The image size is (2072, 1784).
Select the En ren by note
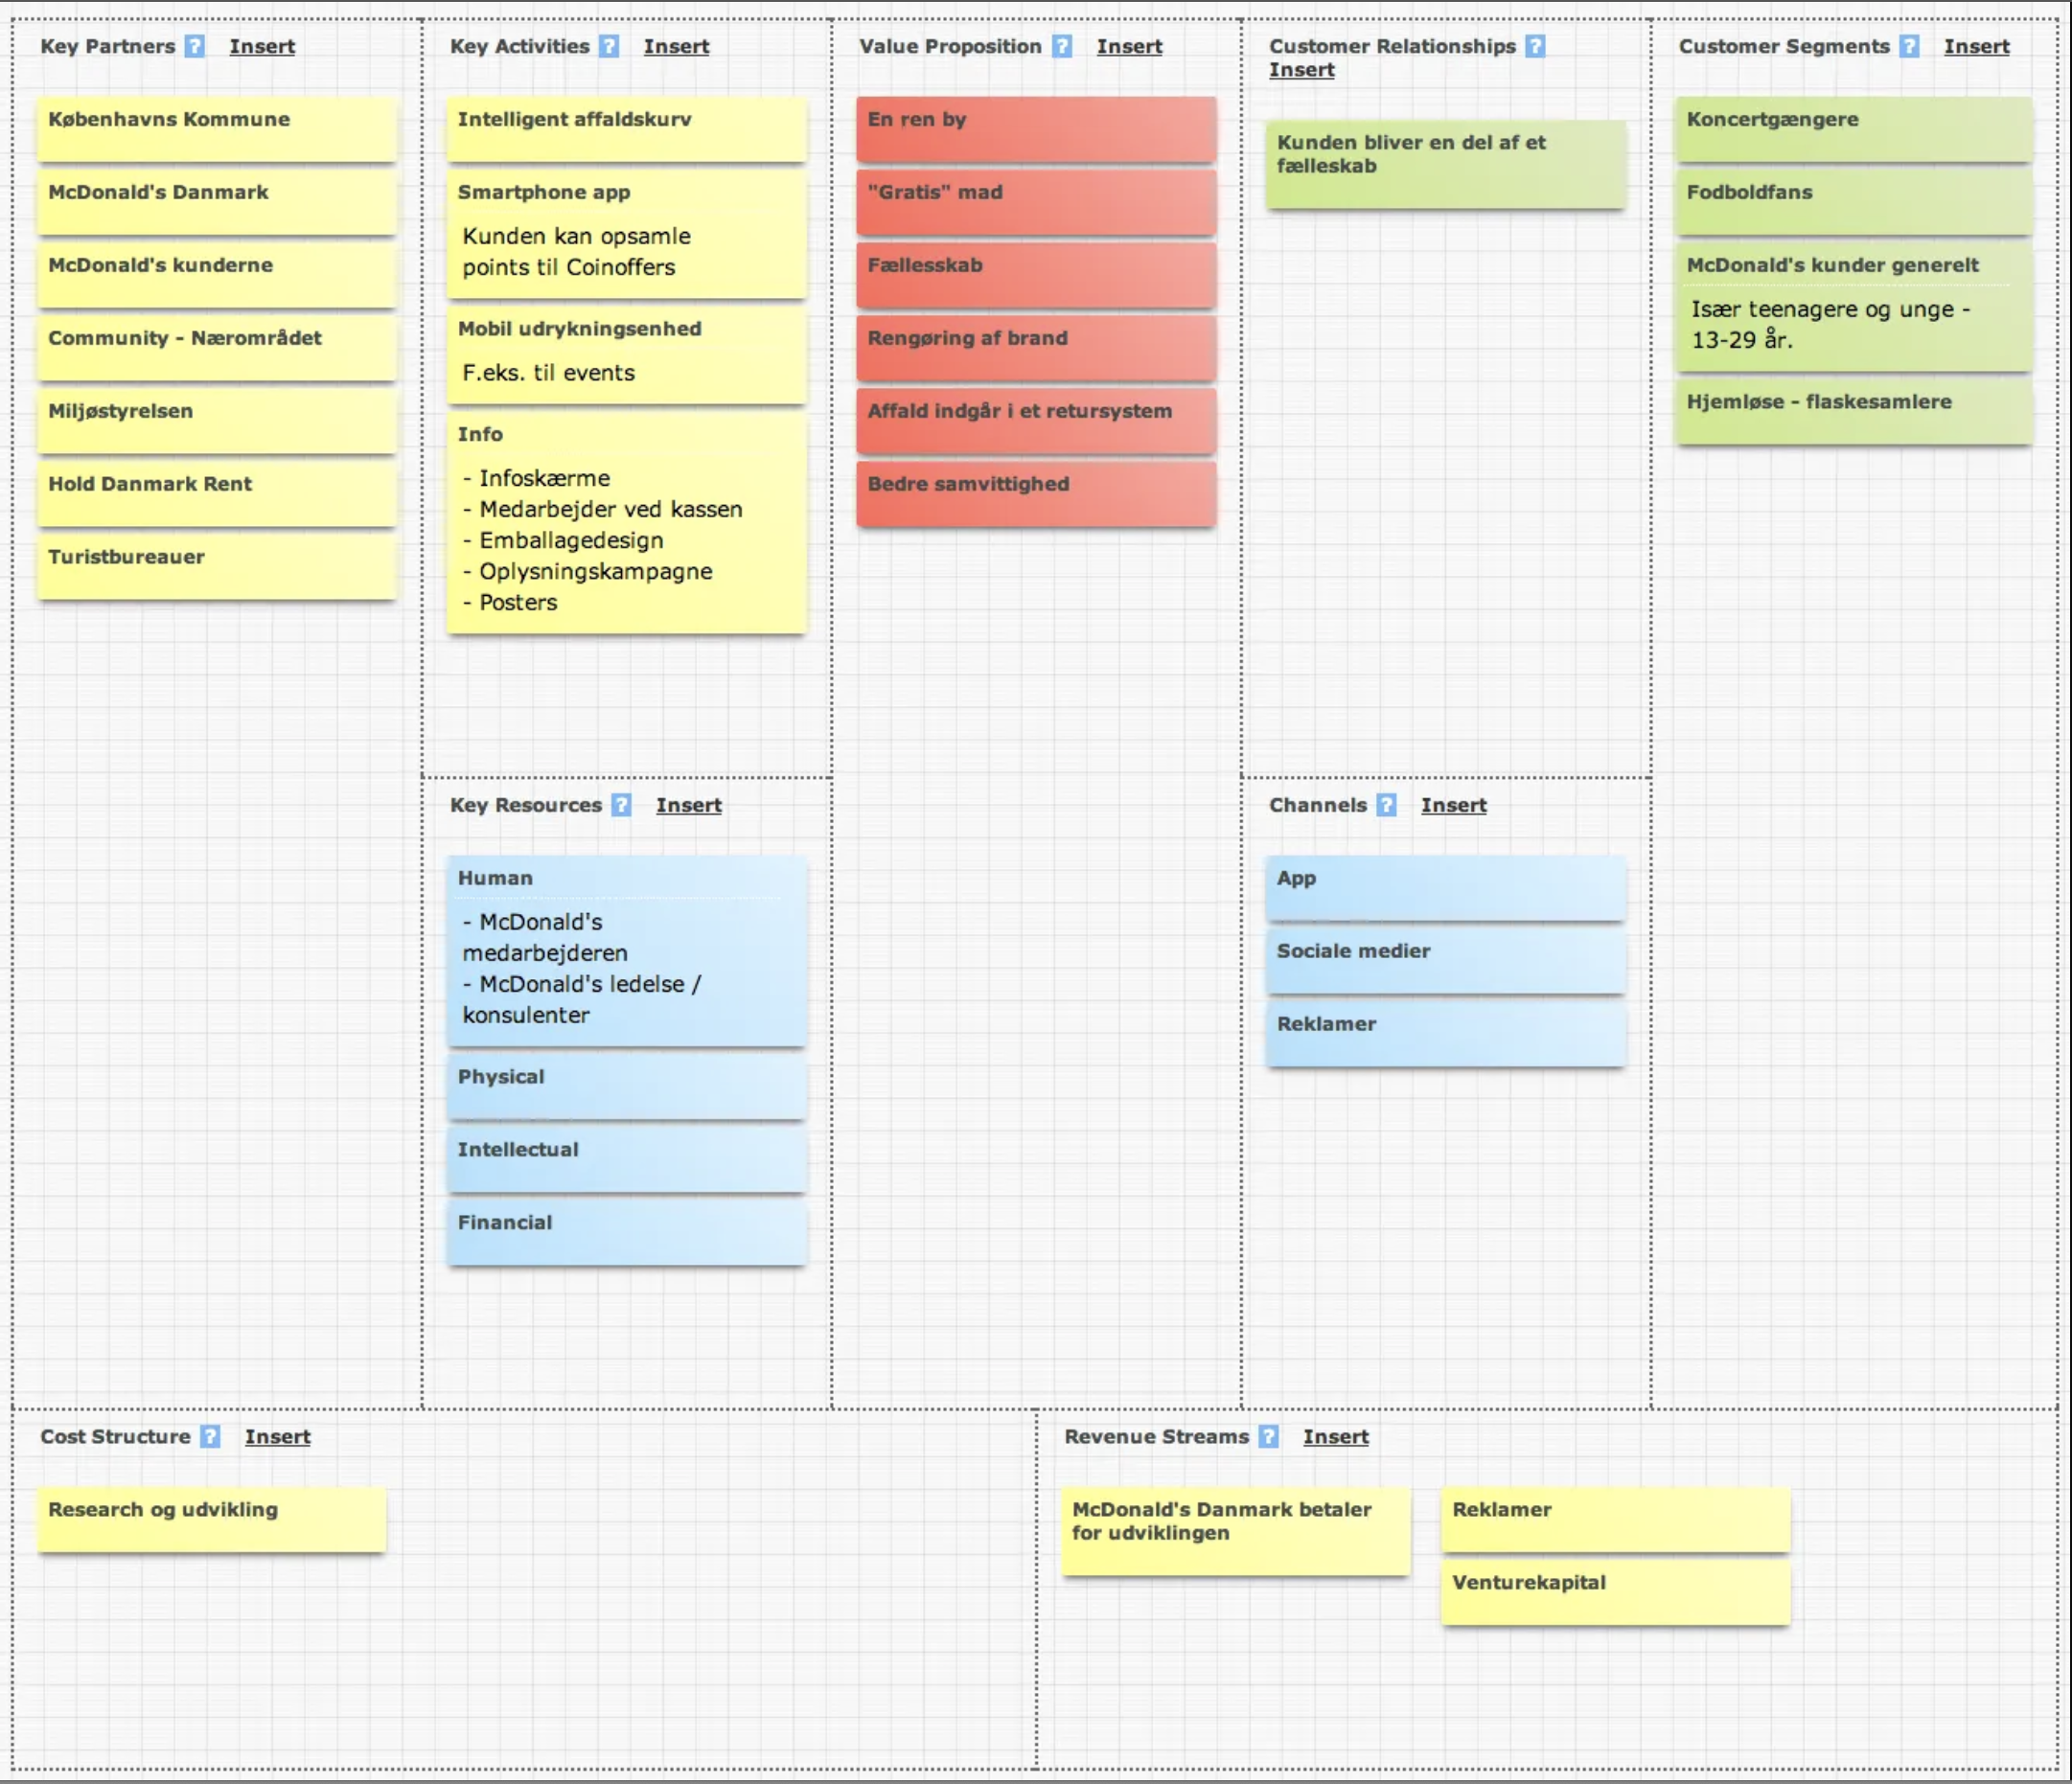point(1036,129)
